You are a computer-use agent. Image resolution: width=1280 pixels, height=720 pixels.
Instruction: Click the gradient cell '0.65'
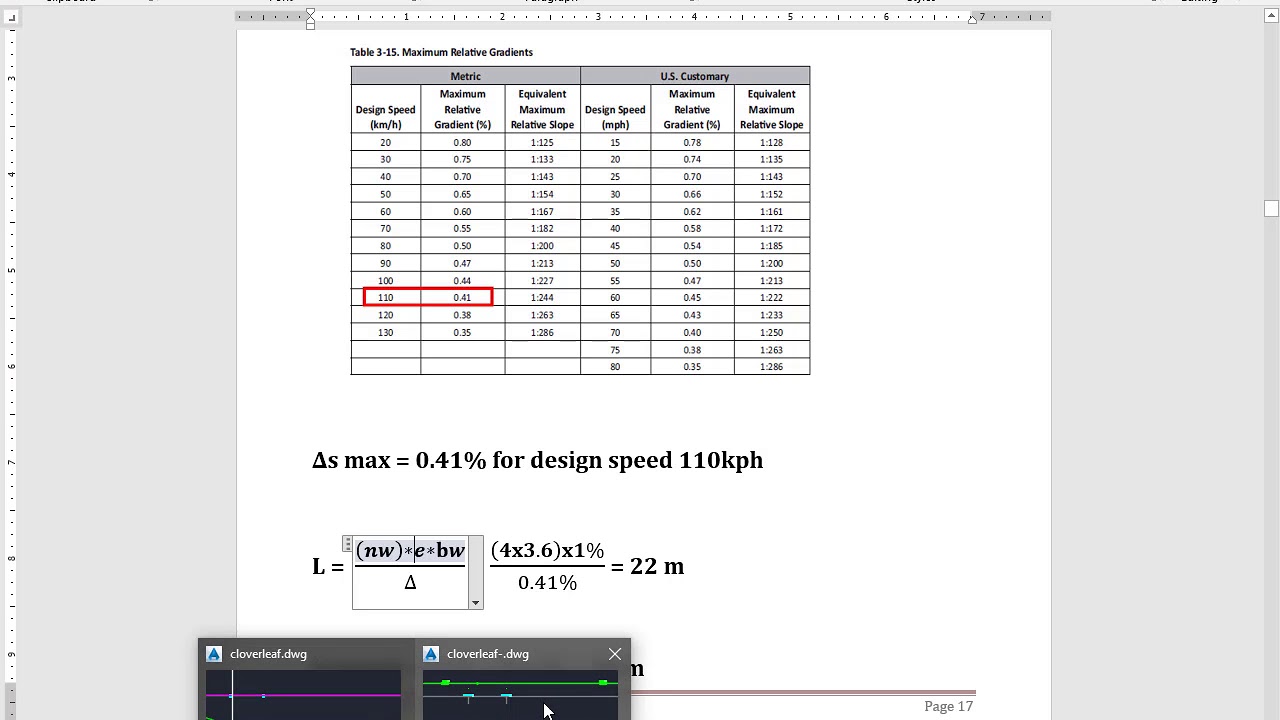[x=462, y=194]
